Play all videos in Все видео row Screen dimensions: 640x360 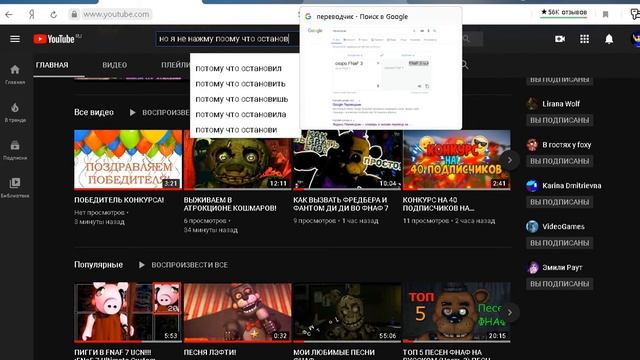click(x=159, y=112)
